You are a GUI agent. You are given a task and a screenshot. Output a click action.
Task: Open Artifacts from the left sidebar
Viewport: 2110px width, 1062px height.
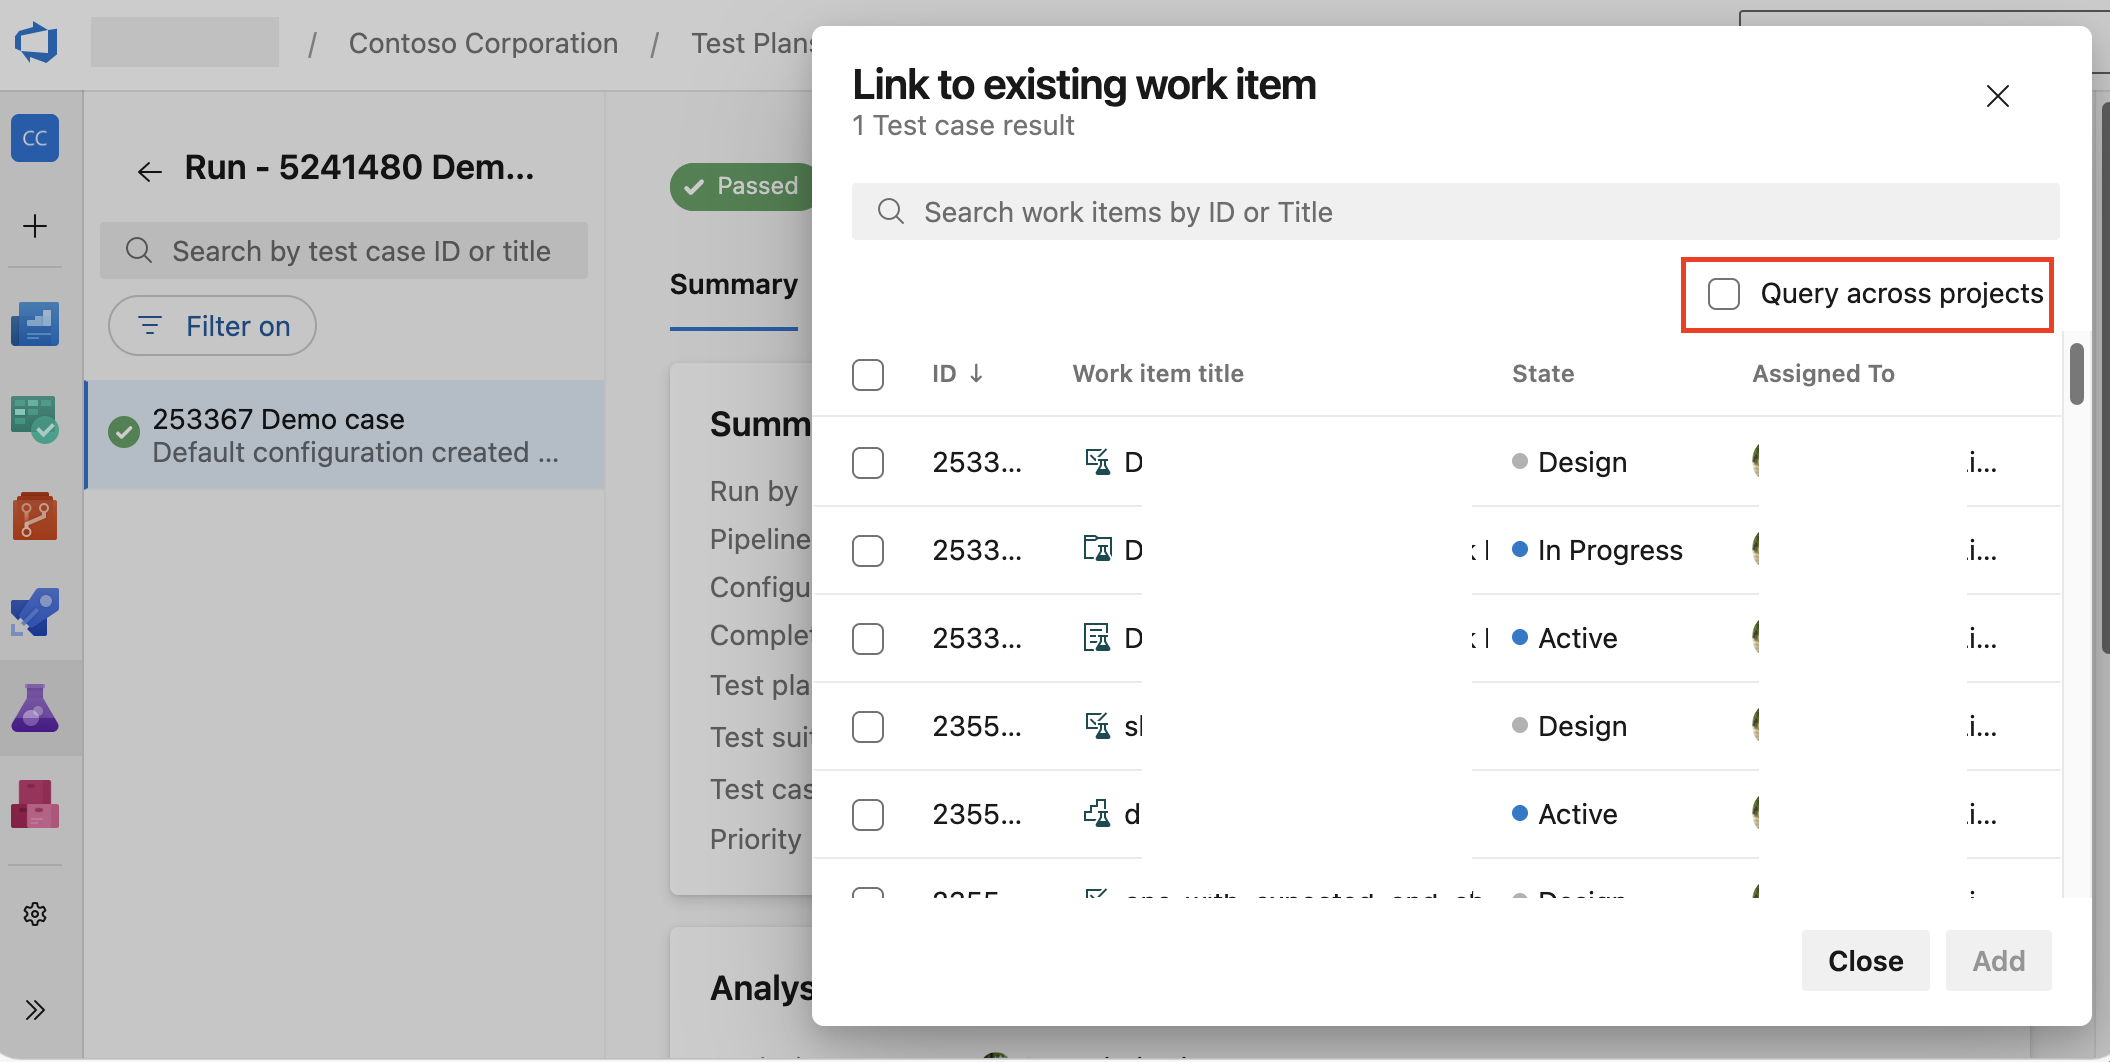tap(36, 804)
